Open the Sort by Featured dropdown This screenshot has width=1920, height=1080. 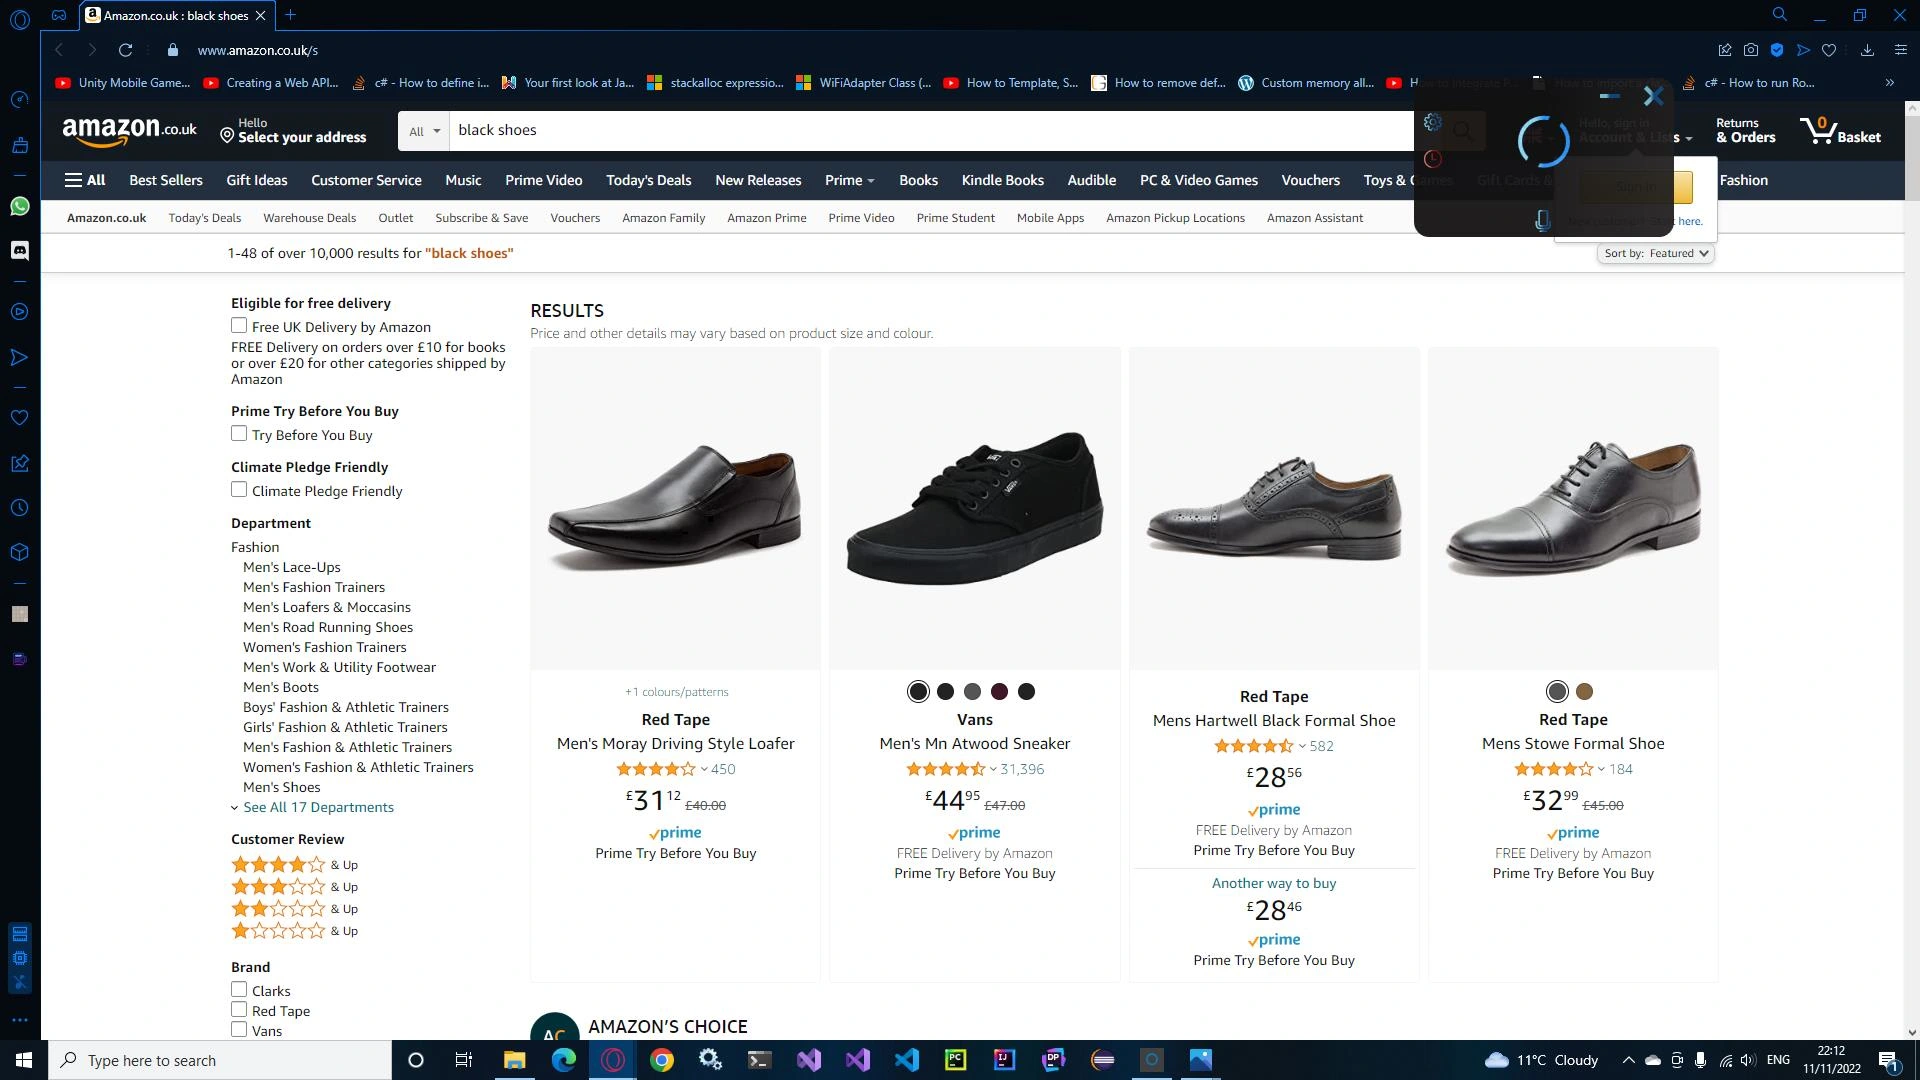(1656, 254)
